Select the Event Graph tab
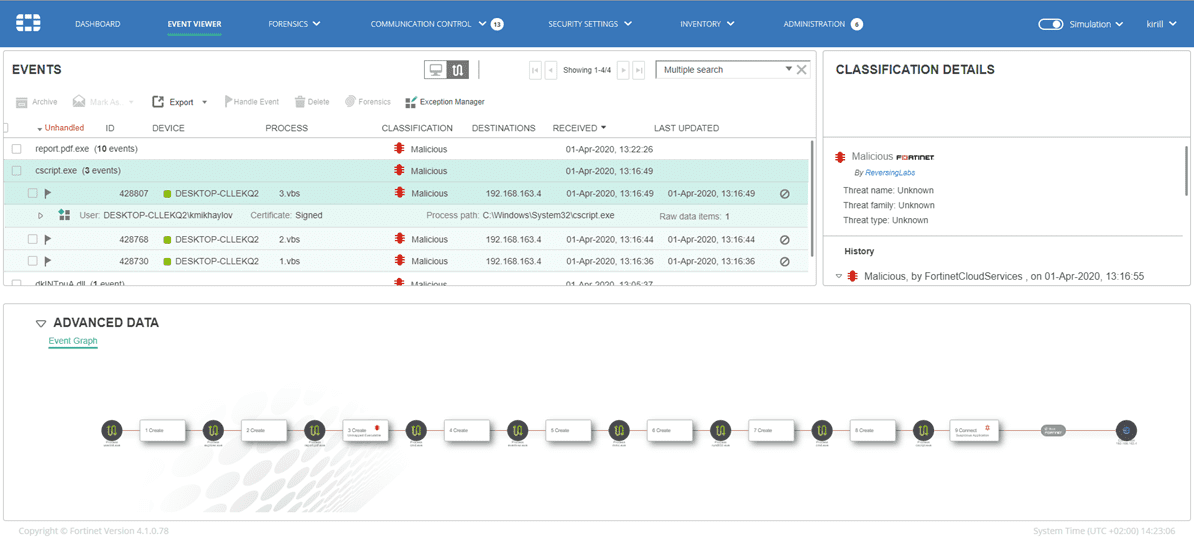 [73, 341]
